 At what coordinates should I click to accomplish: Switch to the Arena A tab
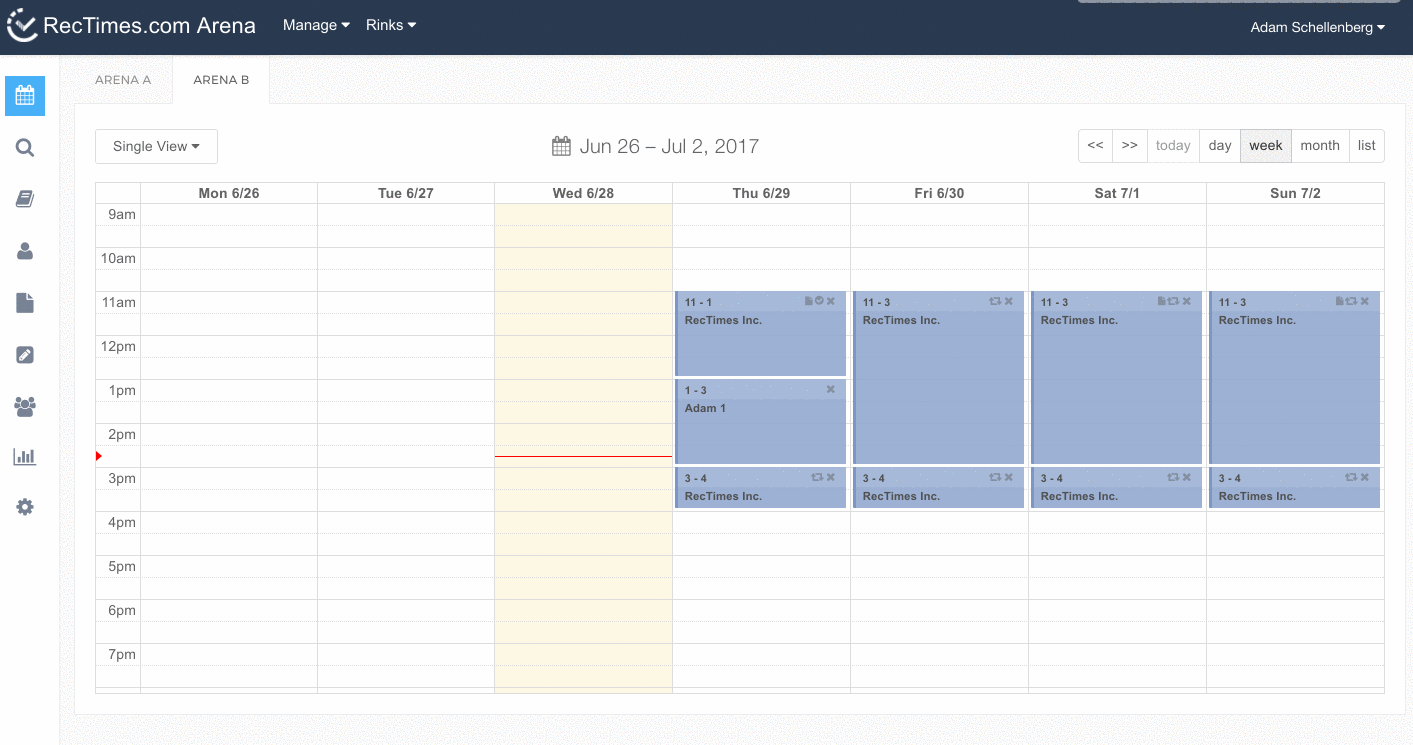tap(123, 80)
